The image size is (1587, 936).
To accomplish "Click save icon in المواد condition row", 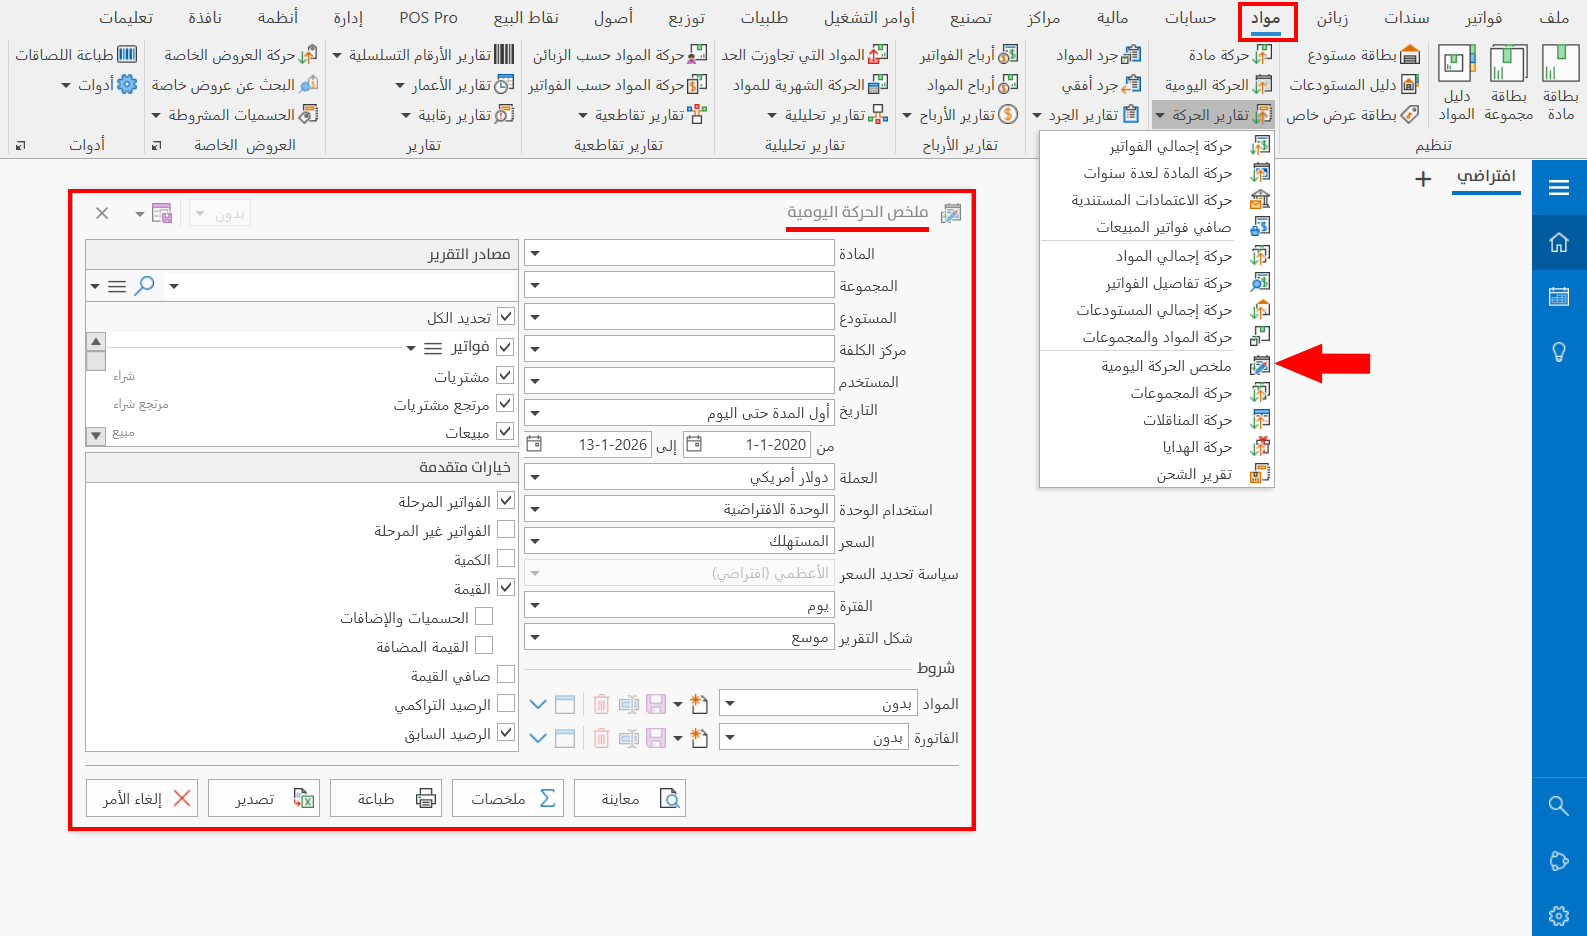I will (656, 704).
